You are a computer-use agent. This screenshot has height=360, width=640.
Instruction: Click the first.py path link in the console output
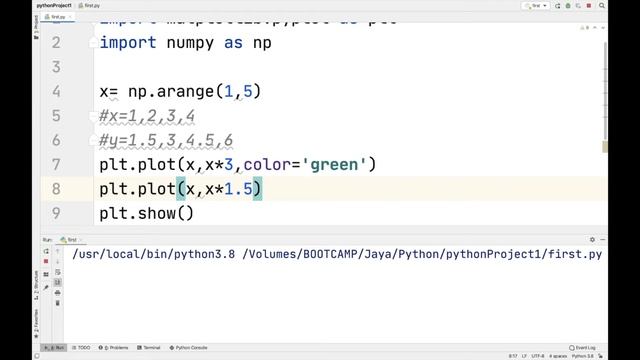pyautogui.click(x=422, y=254)
